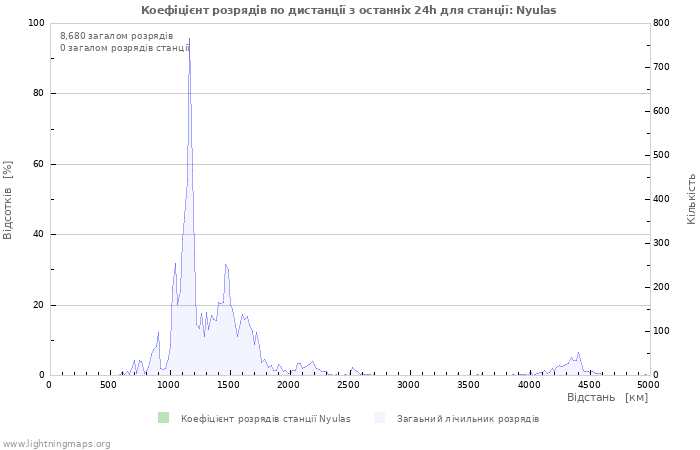Click the legend text 'Коефіцієнт розрядів станції Nyulas'
This screenshot has height=450, width=700.
pyautogui.click(x=266, y=419)
